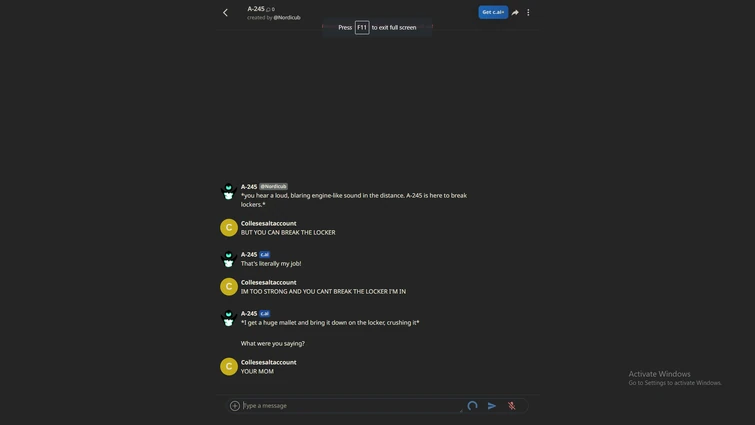Click the F11 key hint in fullscreen notice

click(362, 27)
